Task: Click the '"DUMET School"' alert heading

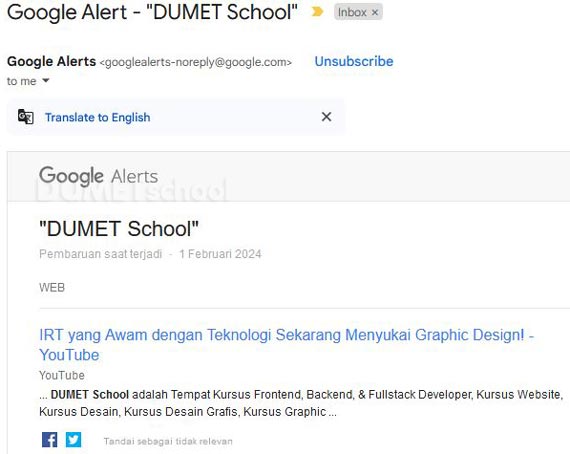Action: pyautogui.click(x=119, y=229)
